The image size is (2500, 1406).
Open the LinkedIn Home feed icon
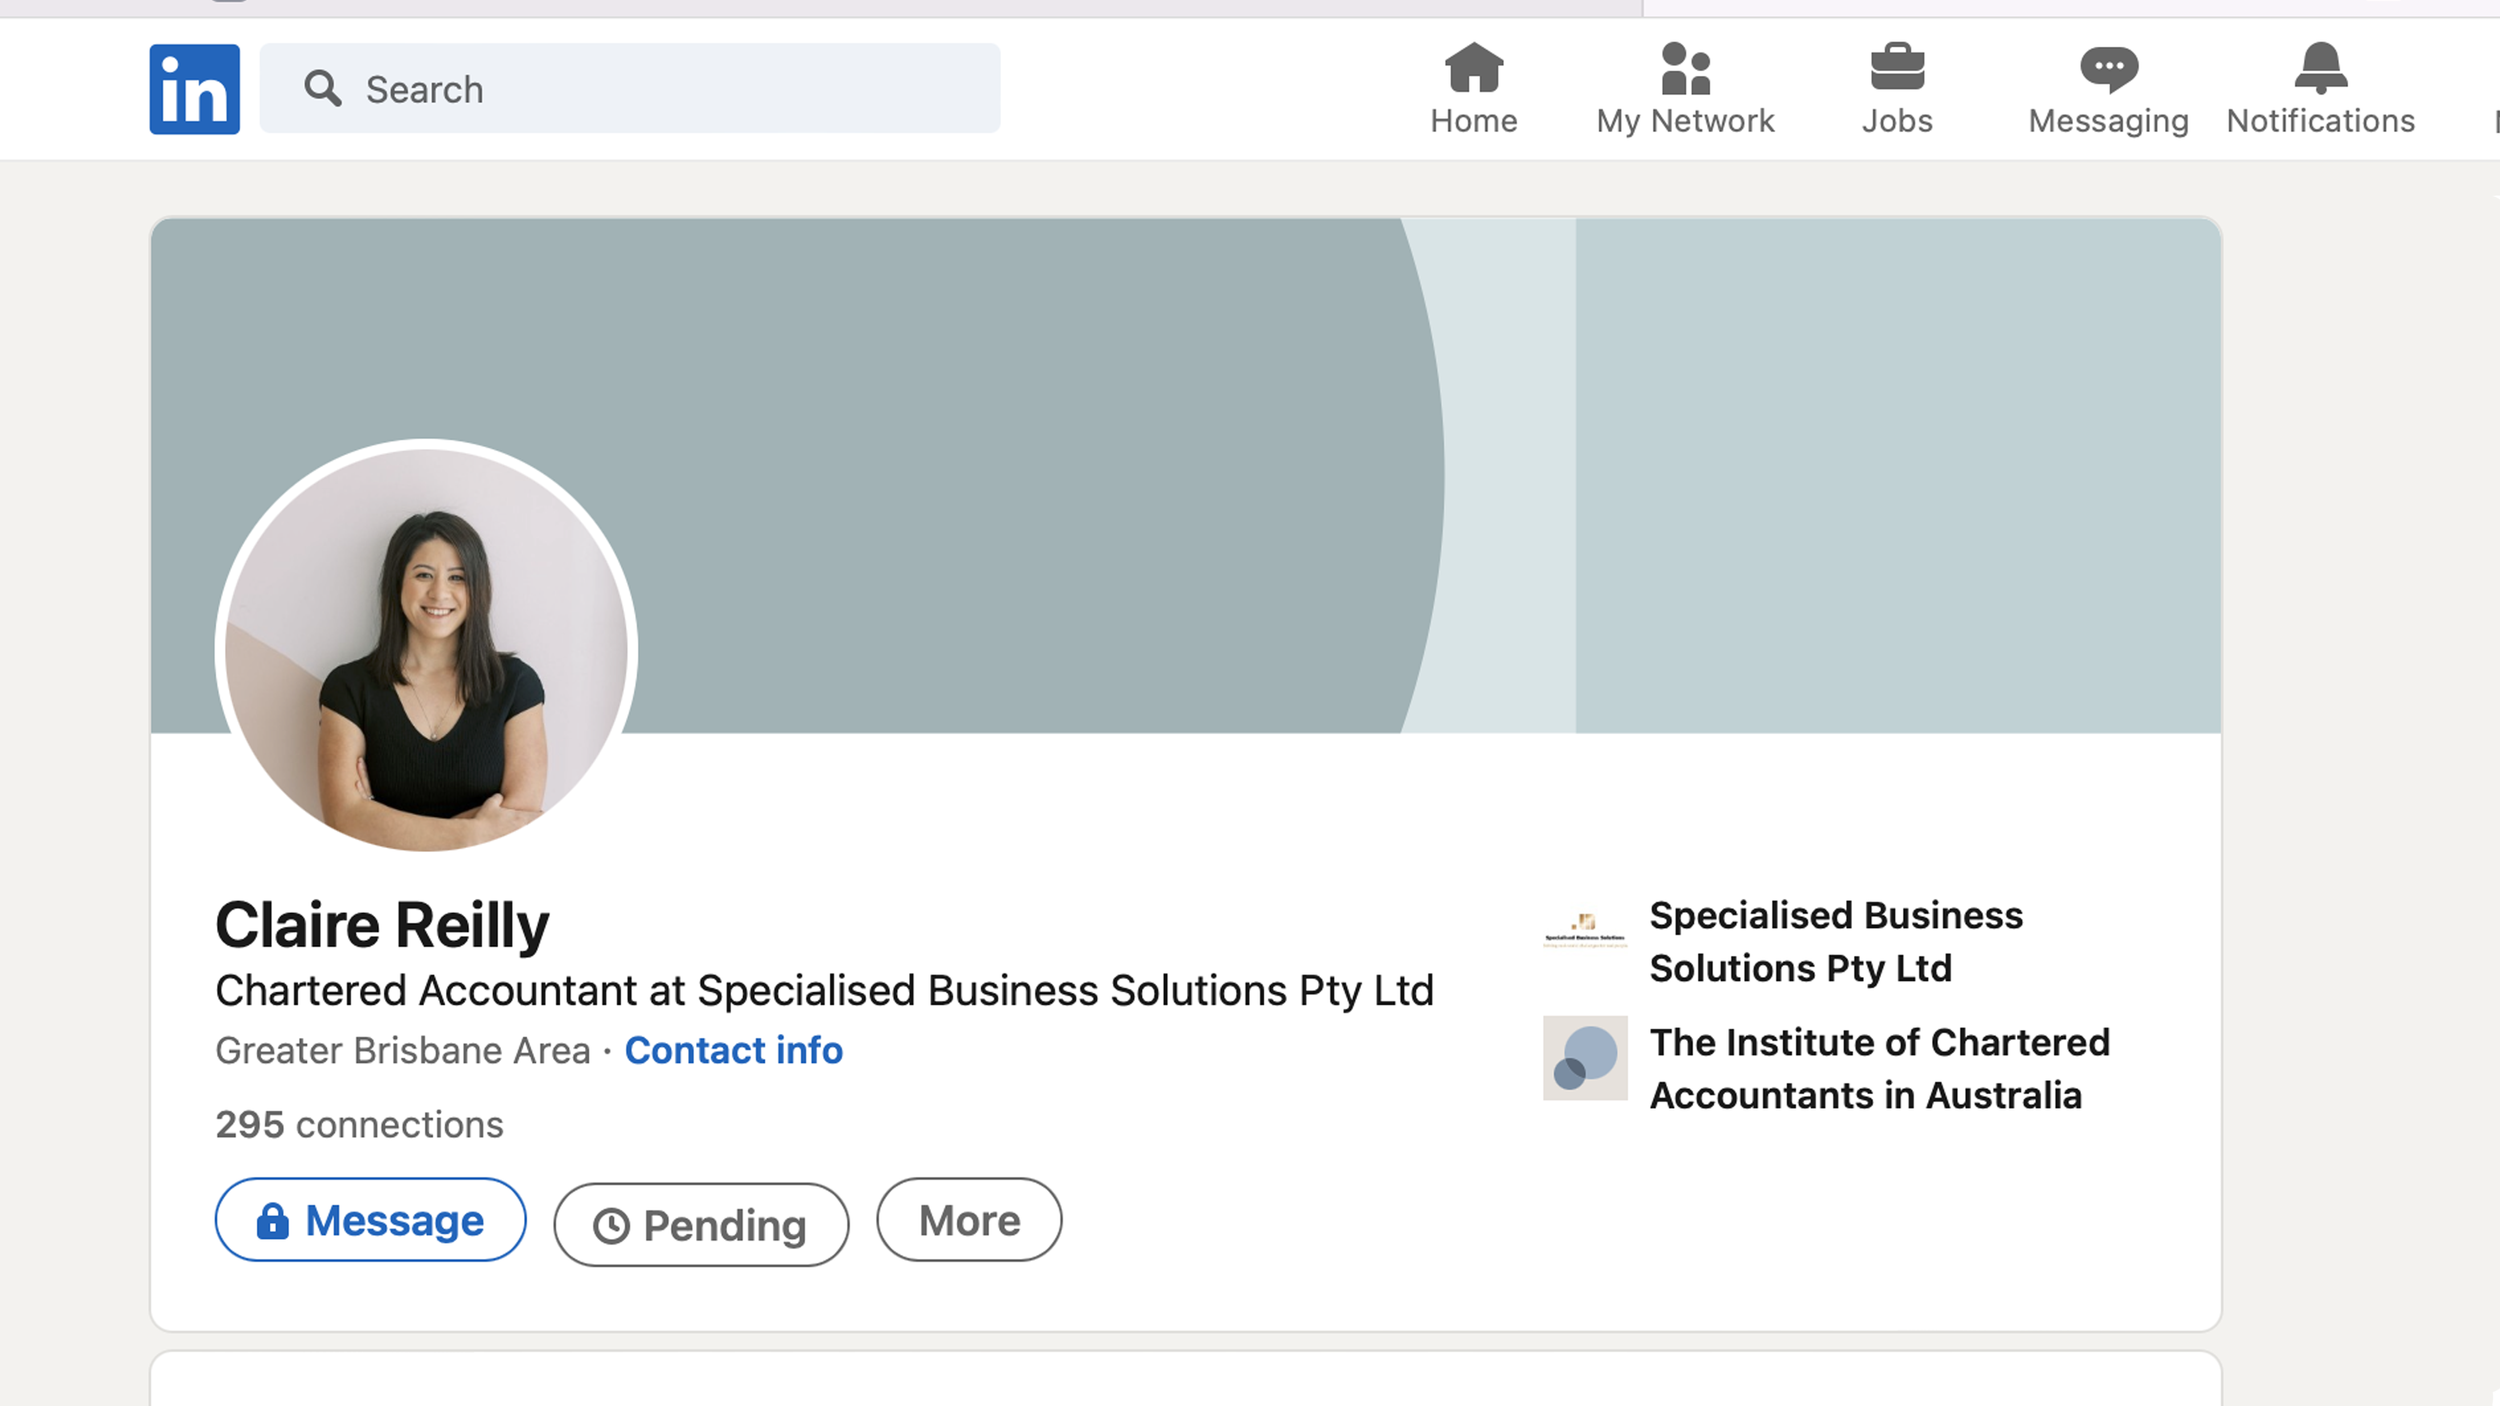(x=1473, y=70)
